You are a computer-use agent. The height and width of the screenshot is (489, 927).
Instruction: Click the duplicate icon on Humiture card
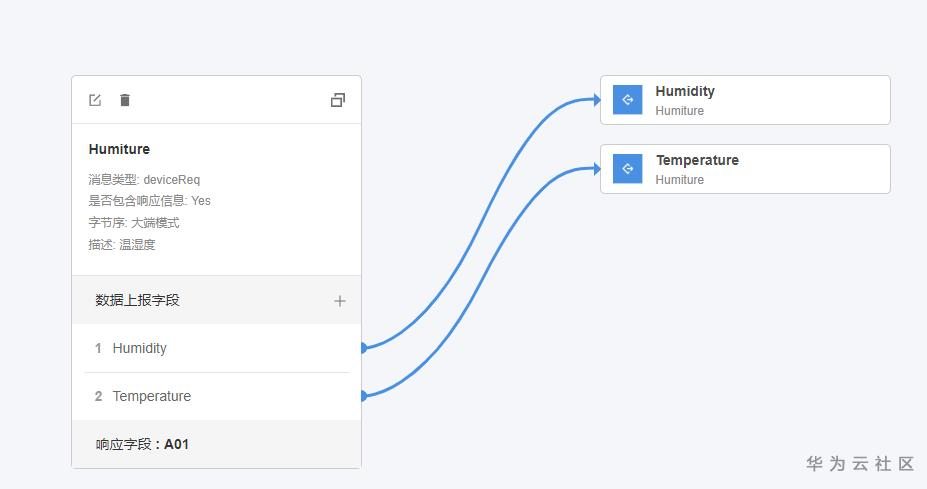(x=338, y=100)
